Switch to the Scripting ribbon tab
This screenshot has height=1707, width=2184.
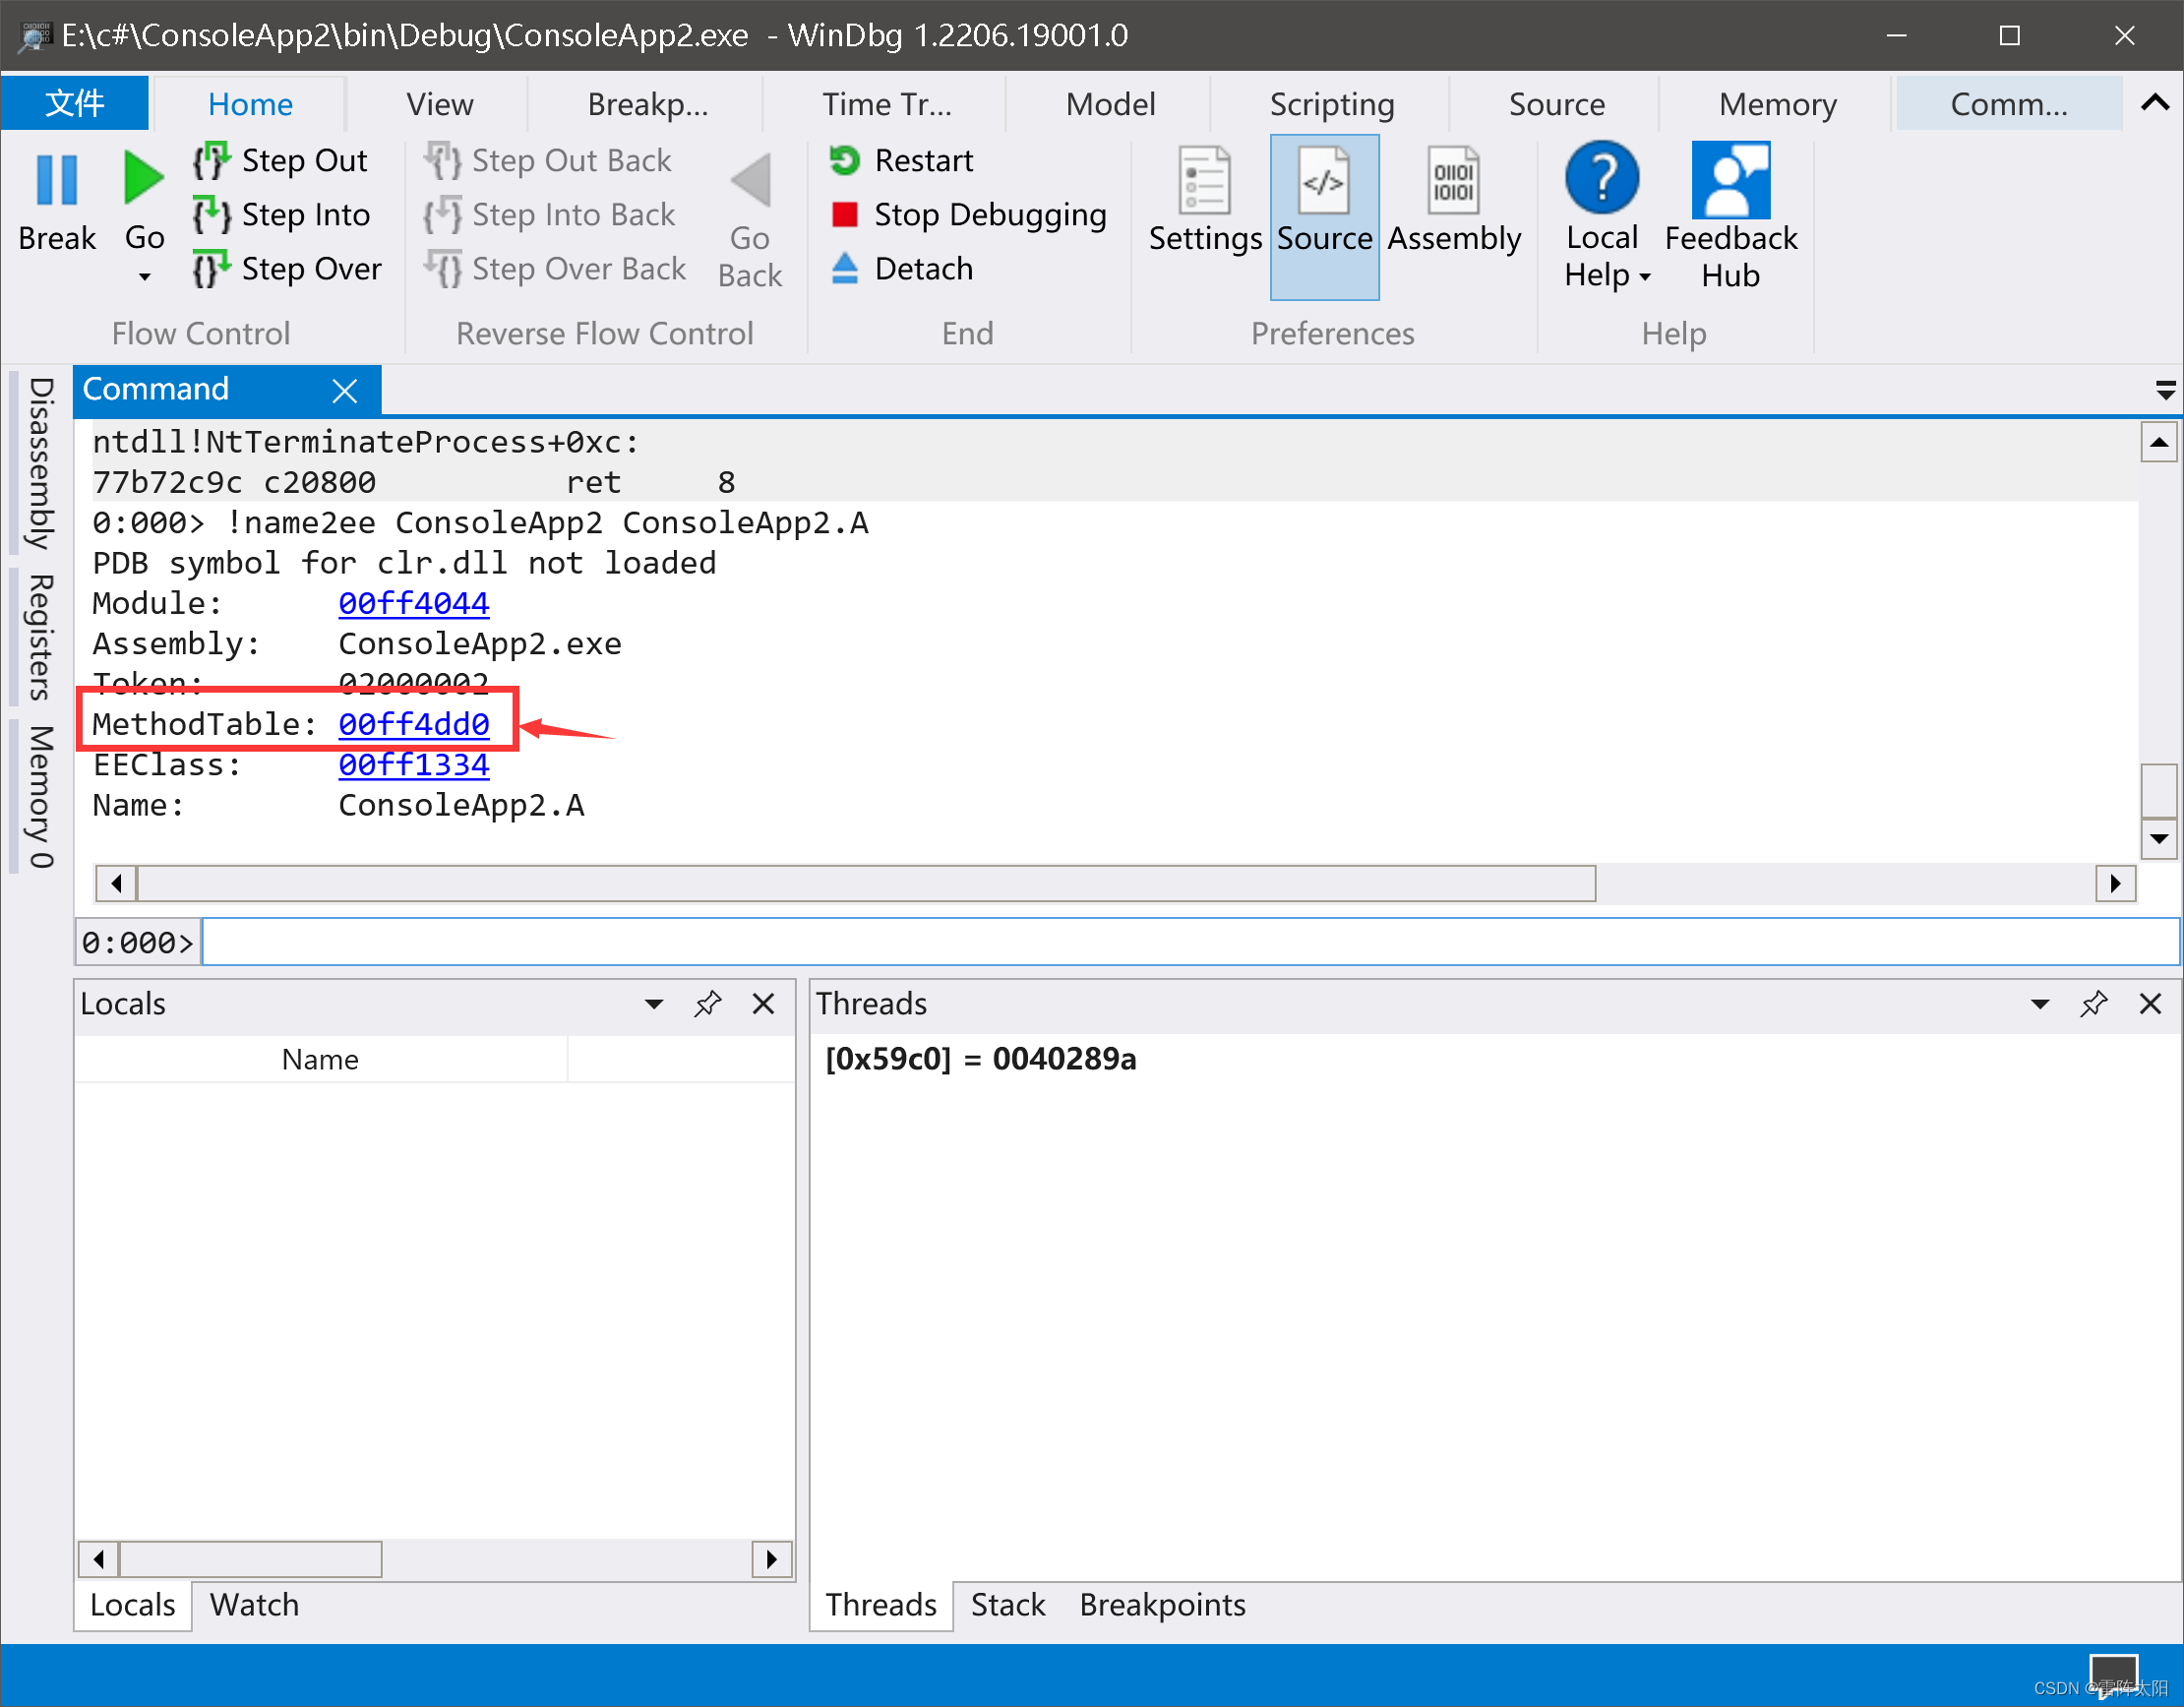(x=1331, y=104)
